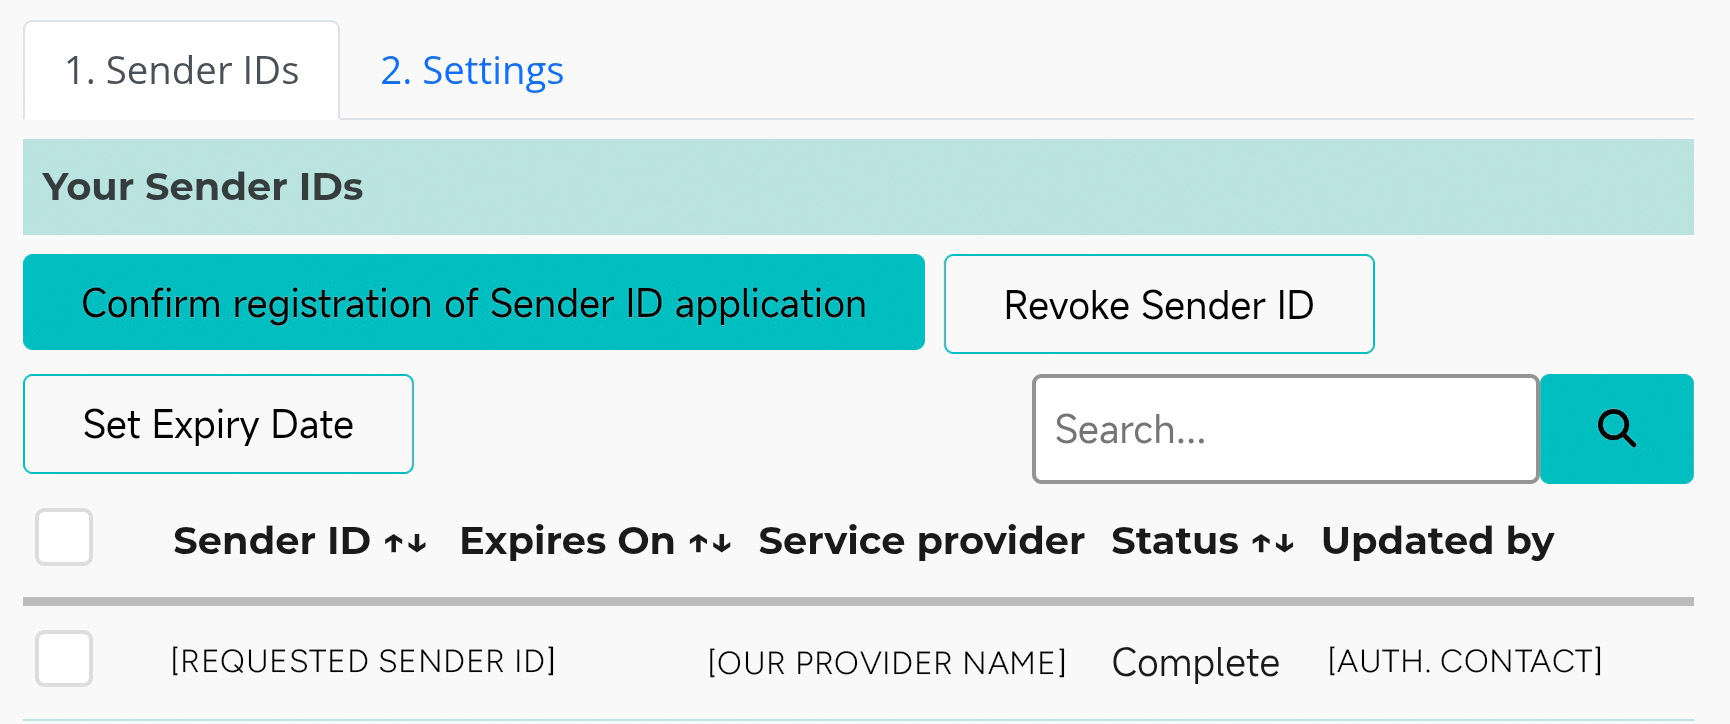Click the Status column header

point(1175,541)
